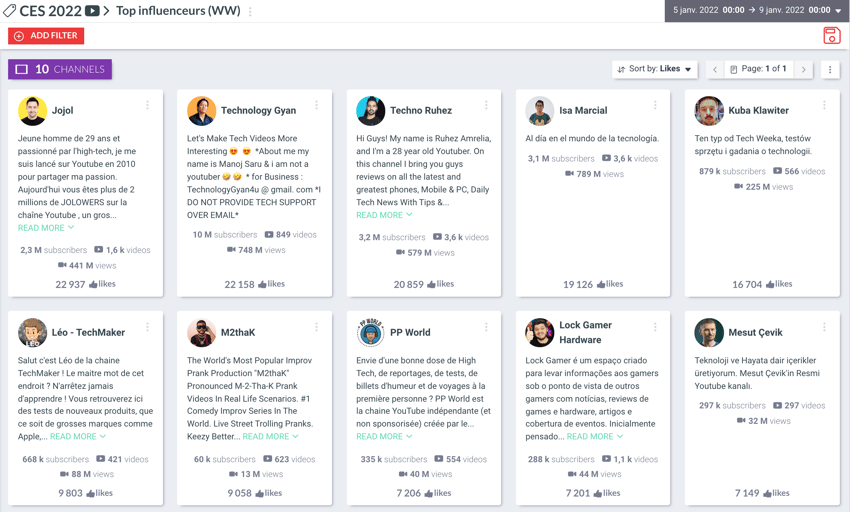Viewport: 850px width, 512px height.
Task: Open the Mesut Çevik channel name
Action: (x=755, y=332)
